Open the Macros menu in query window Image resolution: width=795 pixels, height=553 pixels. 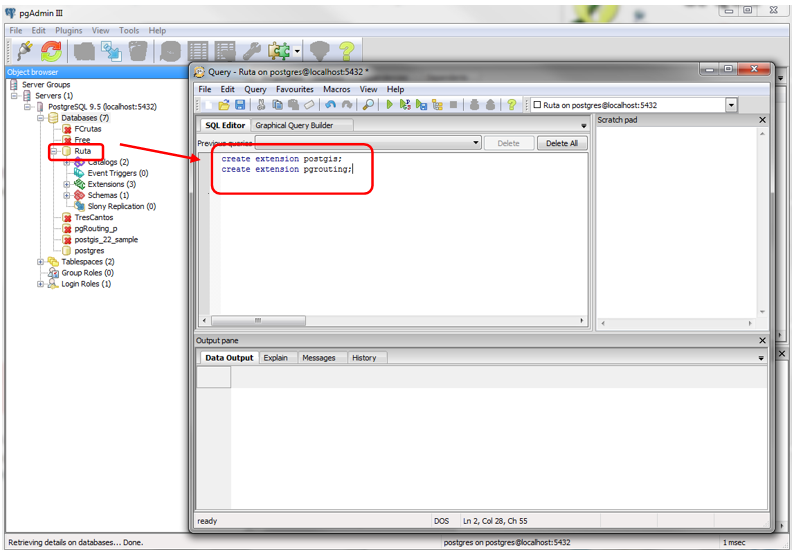pos(336,89)
